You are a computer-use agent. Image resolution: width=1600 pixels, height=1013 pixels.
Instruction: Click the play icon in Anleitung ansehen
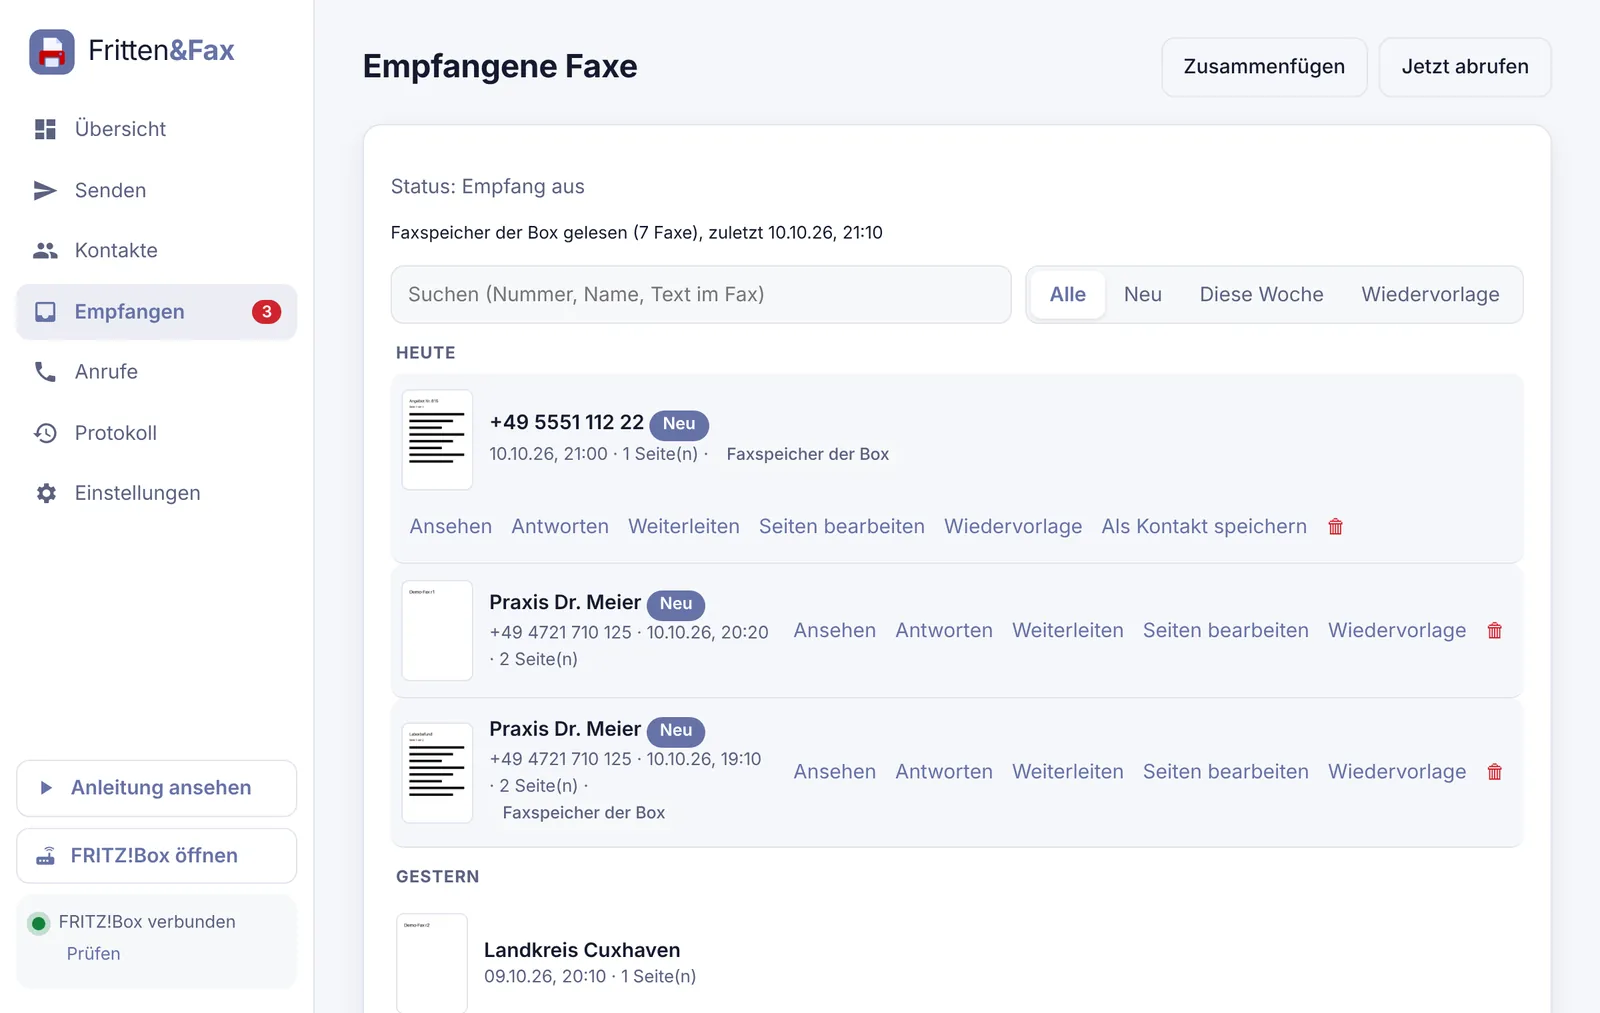point(46,788)
